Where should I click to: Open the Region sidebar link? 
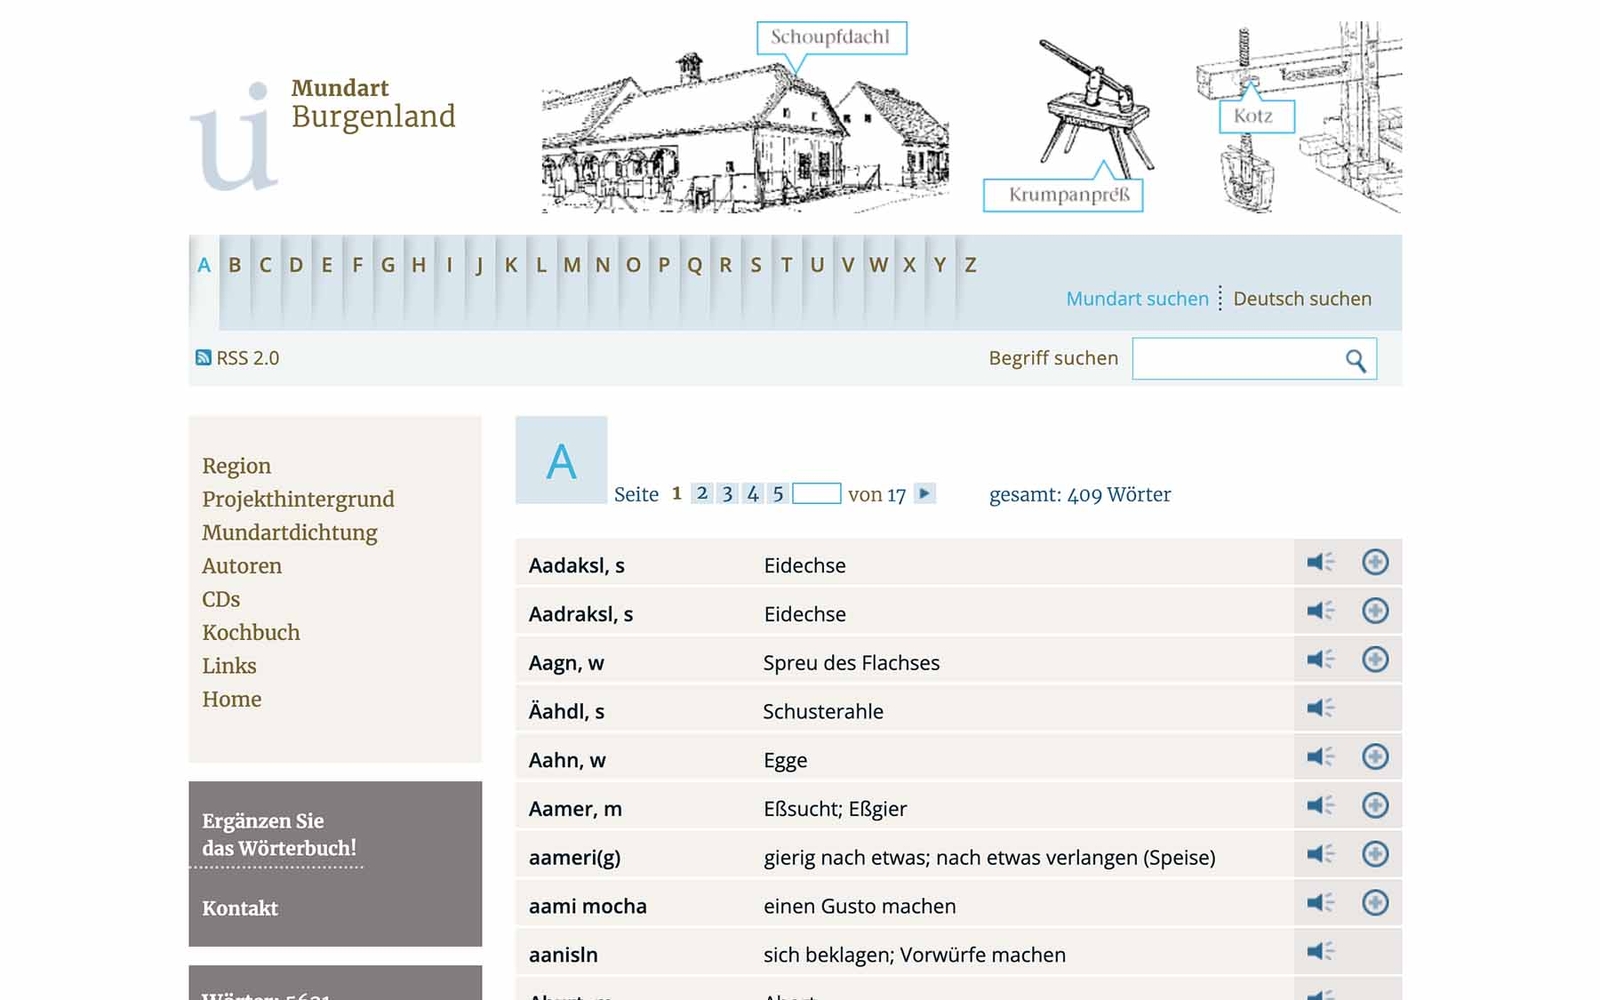click(x=236, y=466)
